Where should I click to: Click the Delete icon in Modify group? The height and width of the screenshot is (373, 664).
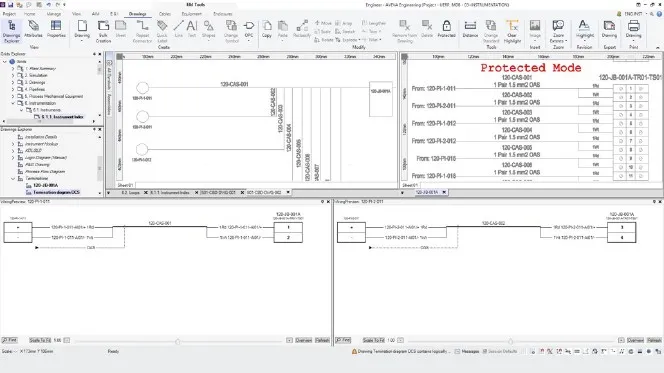coord(427,29)
